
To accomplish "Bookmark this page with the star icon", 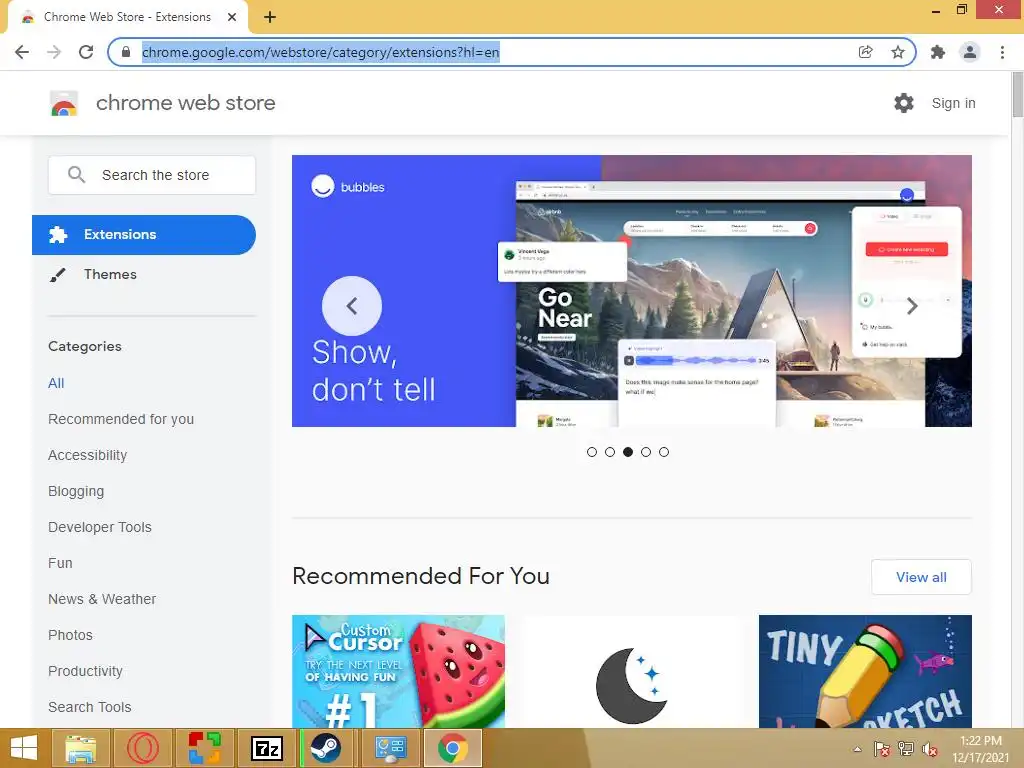I will 898,52.
